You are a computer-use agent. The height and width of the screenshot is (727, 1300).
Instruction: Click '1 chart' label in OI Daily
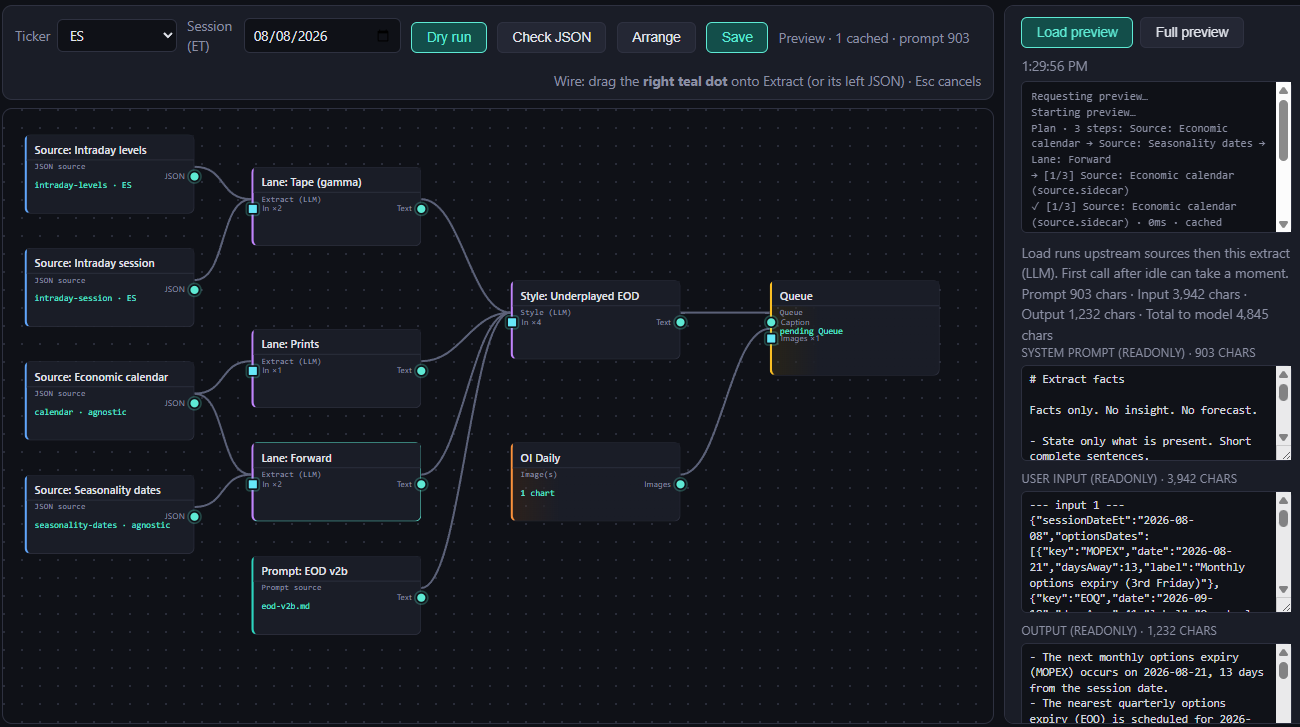tap(537, 493)
